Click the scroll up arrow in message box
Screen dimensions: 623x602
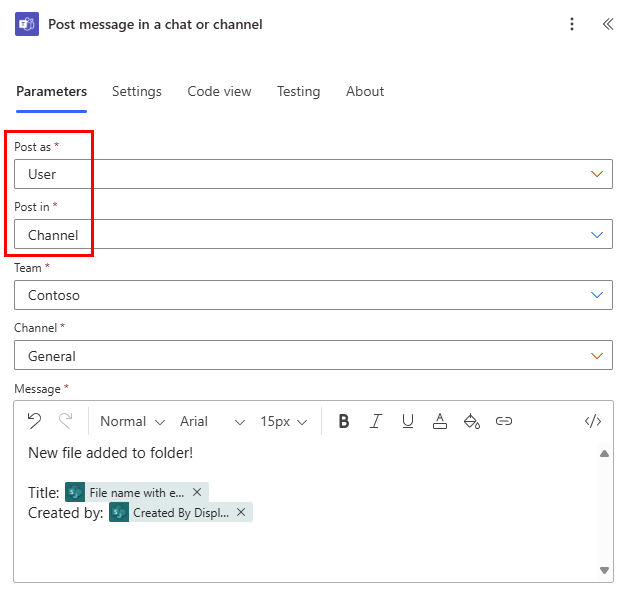tap(604, 453)
